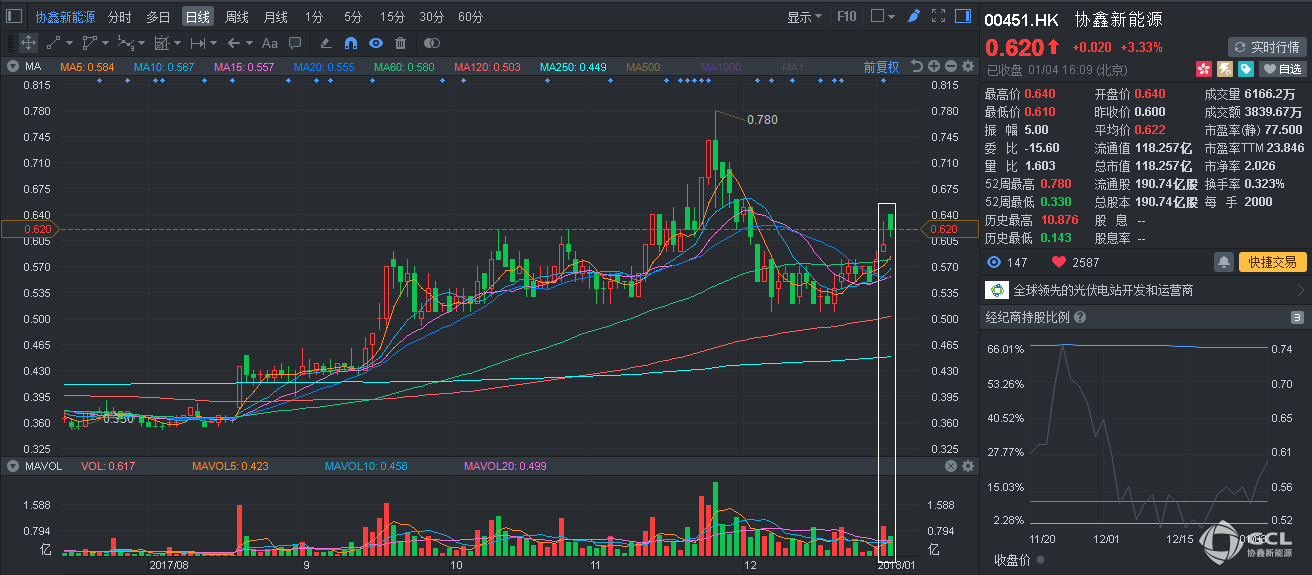This screenshot has height=575, width=1312.
Task: Toggle drawings visibility with the eye icon
Action: 375,43
